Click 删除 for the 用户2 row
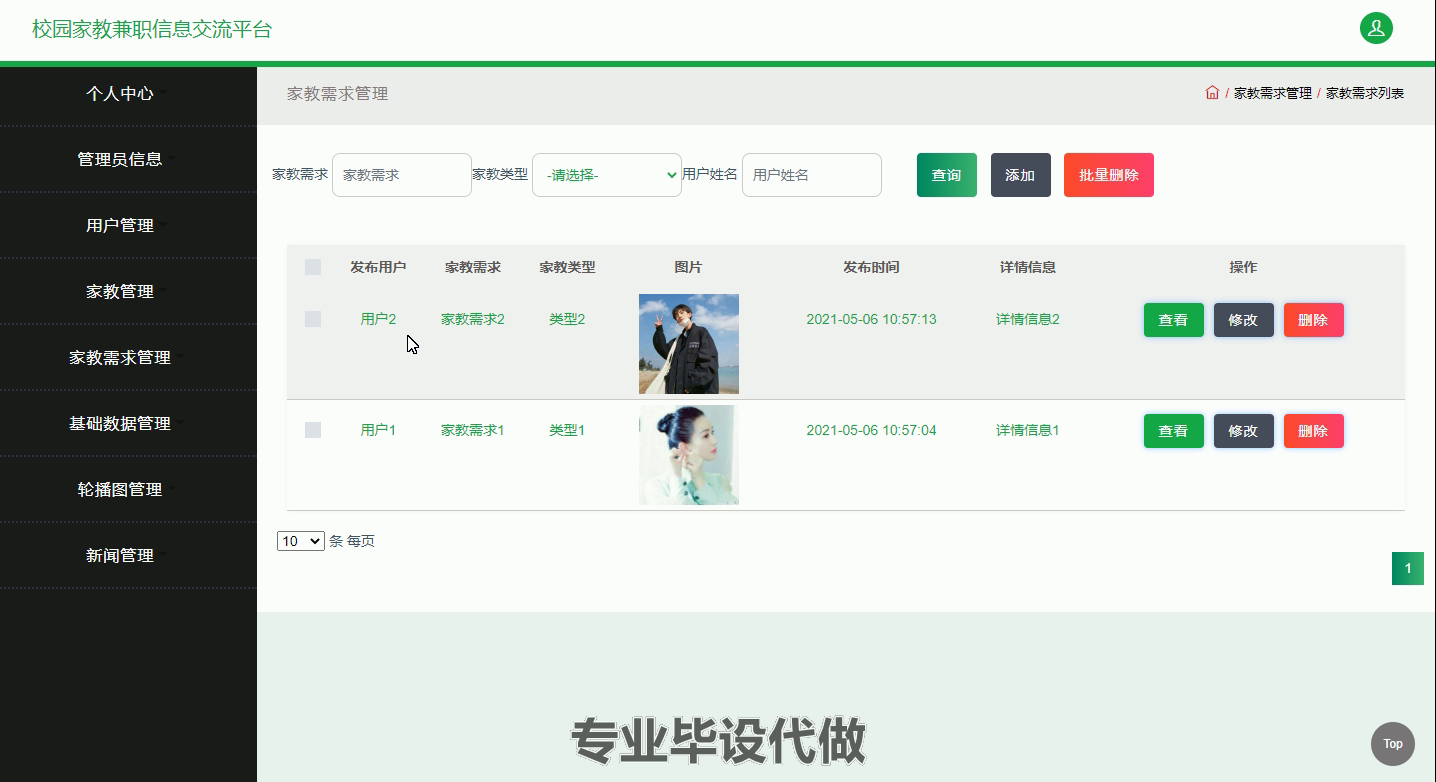1436x782 pixels. (1314, 320)
